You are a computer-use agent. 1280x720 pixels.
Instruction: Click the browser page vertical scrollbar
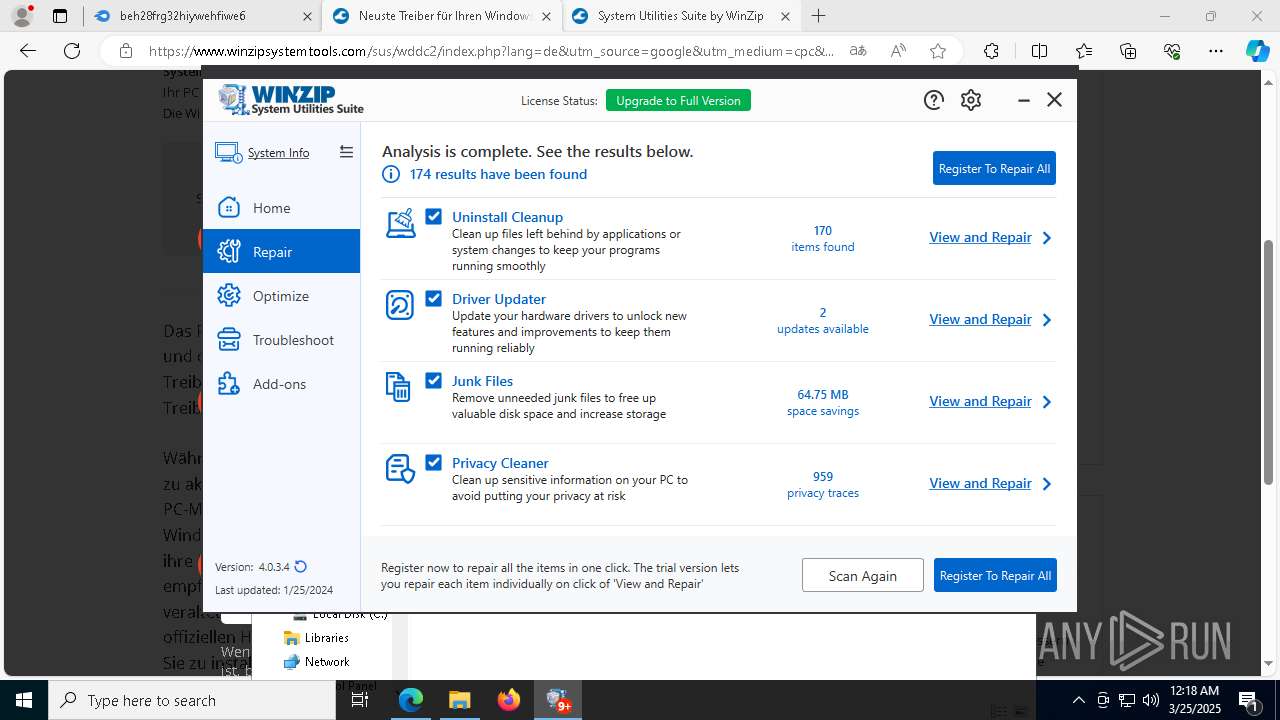click(x=1269, y=360)
